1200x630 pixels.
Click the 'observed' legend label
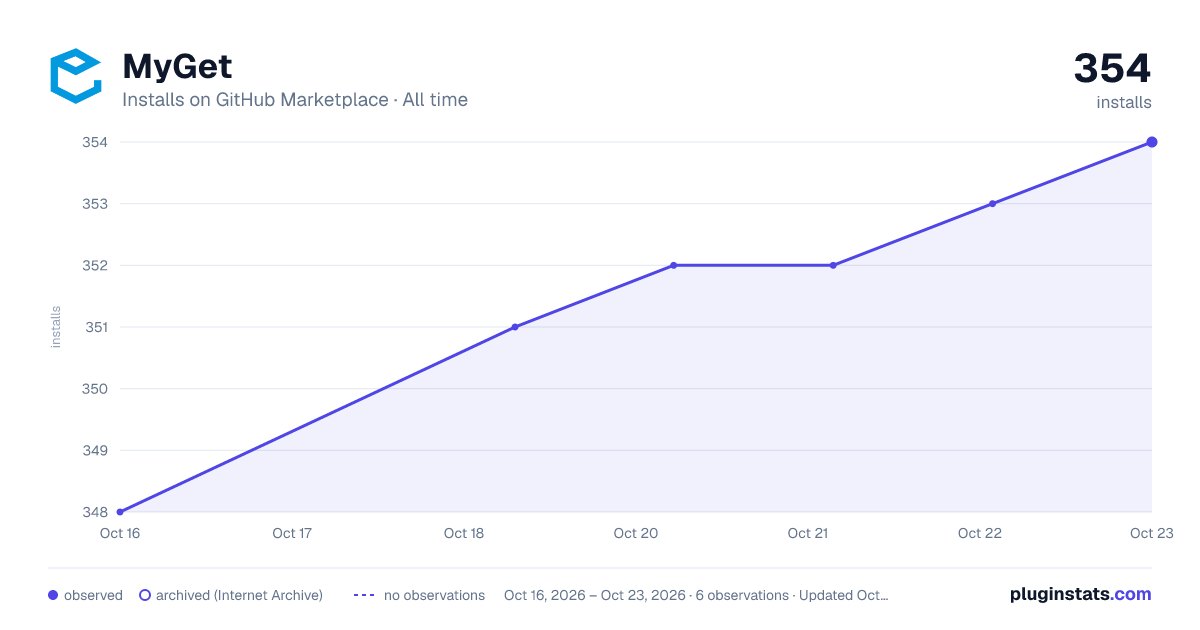pyautogui.click(x=93, y=595)
